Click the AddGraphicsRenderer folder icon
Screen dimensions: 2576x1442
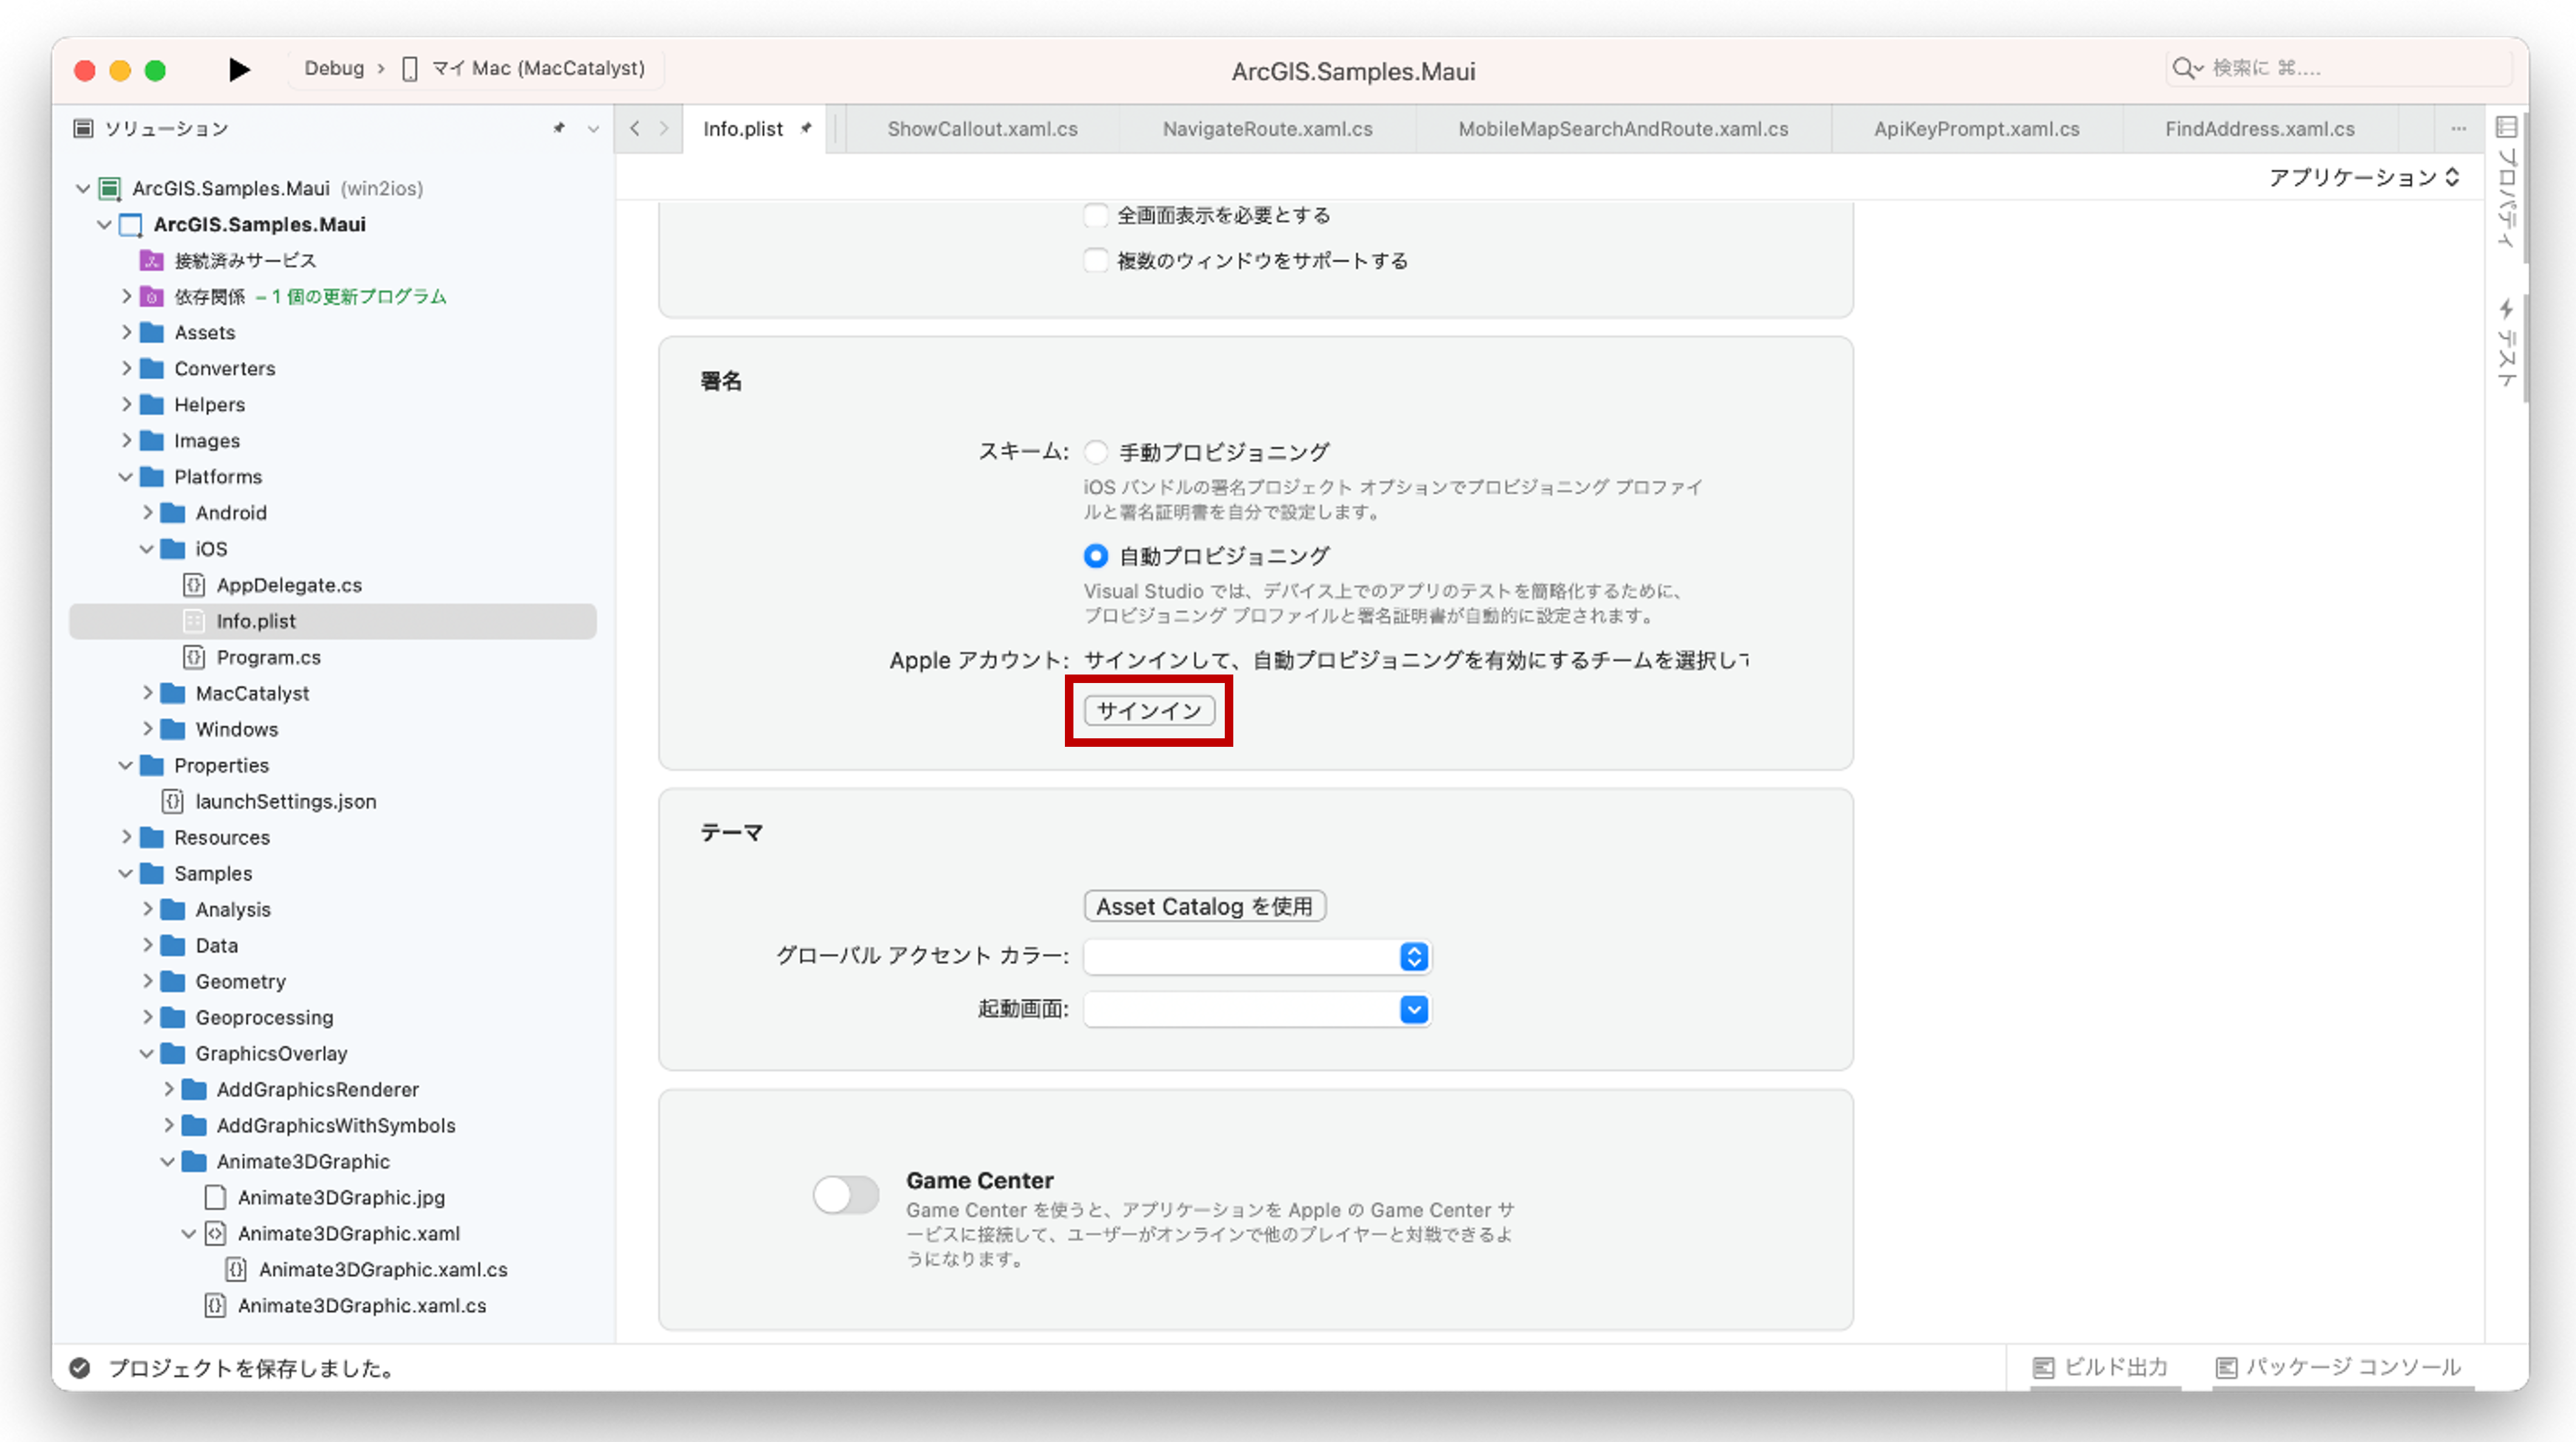pos(194,1089)
